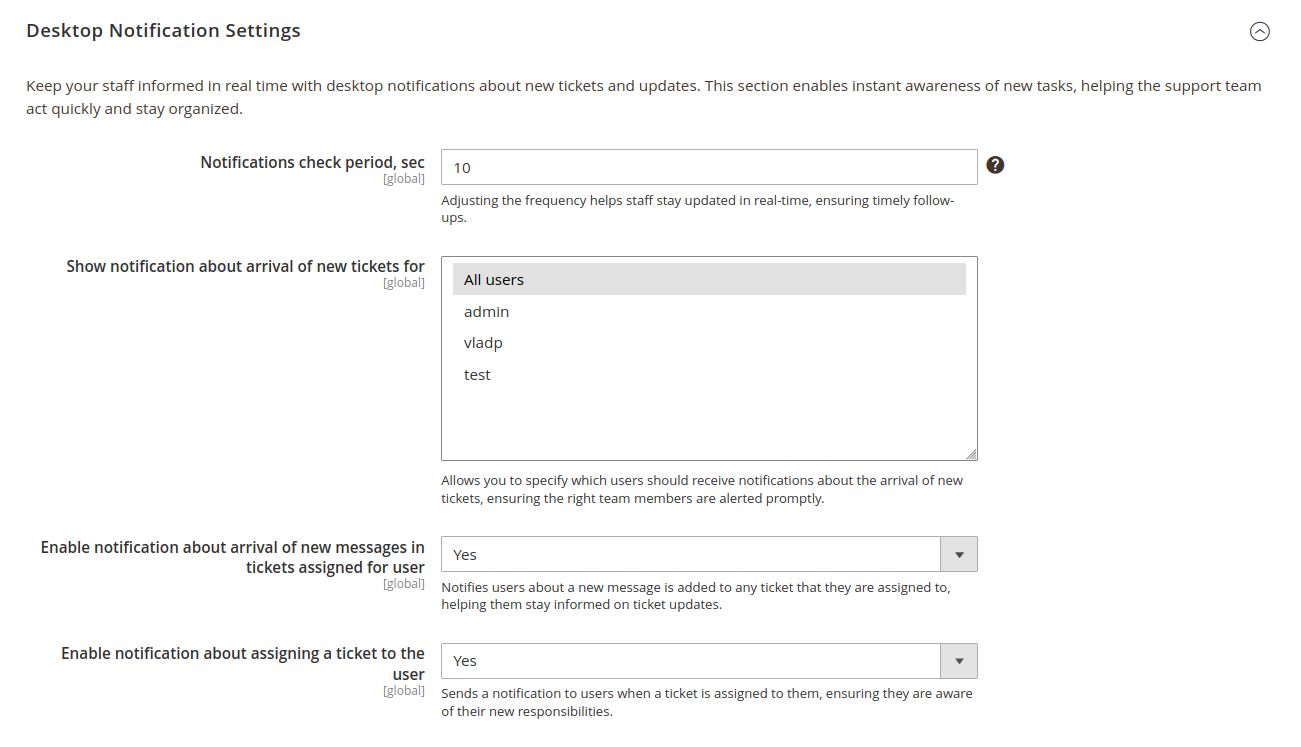The image size is (1301, 747).
Task: Click the 'Desktop Notification Settings' heading
Action: coord(163,30)
